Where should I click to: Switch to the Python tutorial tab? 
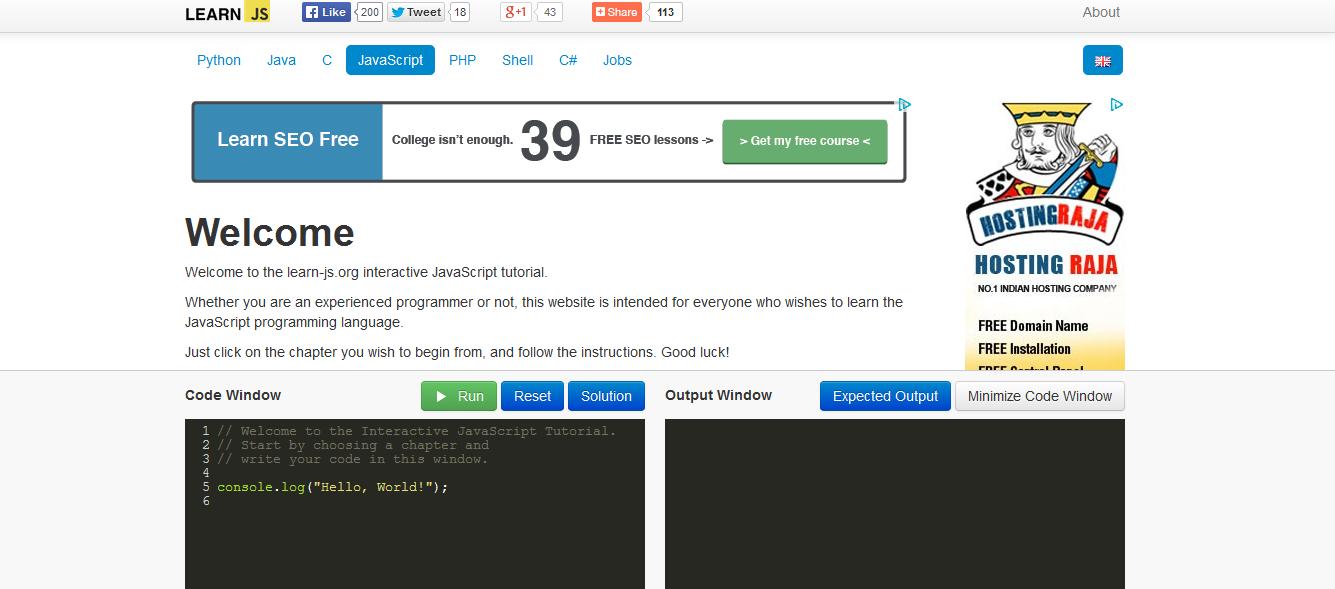point(218,60)
